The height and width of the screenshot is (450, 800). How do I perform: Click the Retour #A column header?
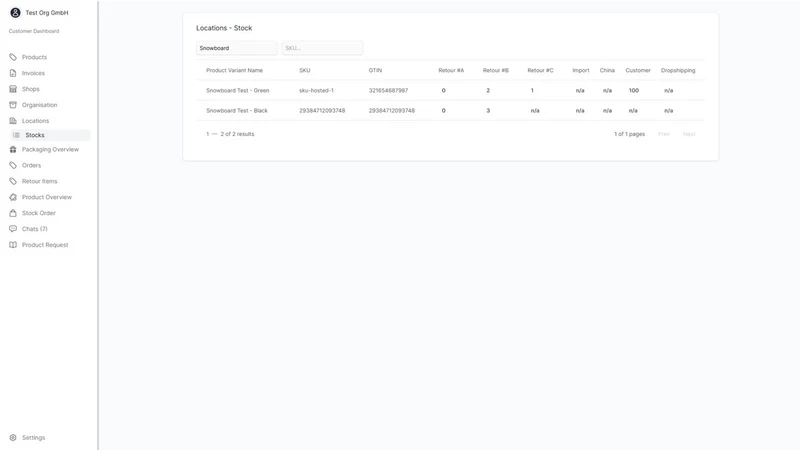click(x=451, y=70)
